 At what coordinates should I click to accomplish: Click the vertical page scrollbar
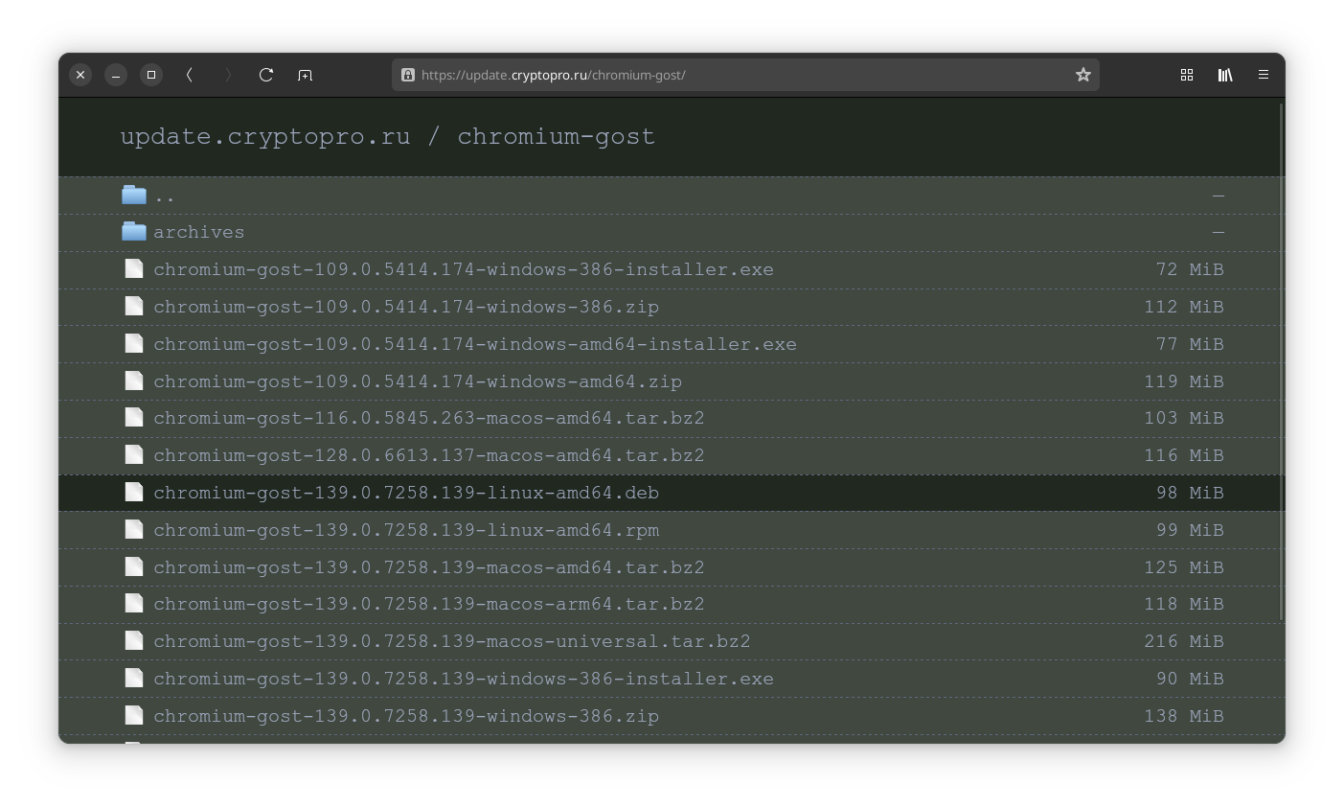(1281, 363)
